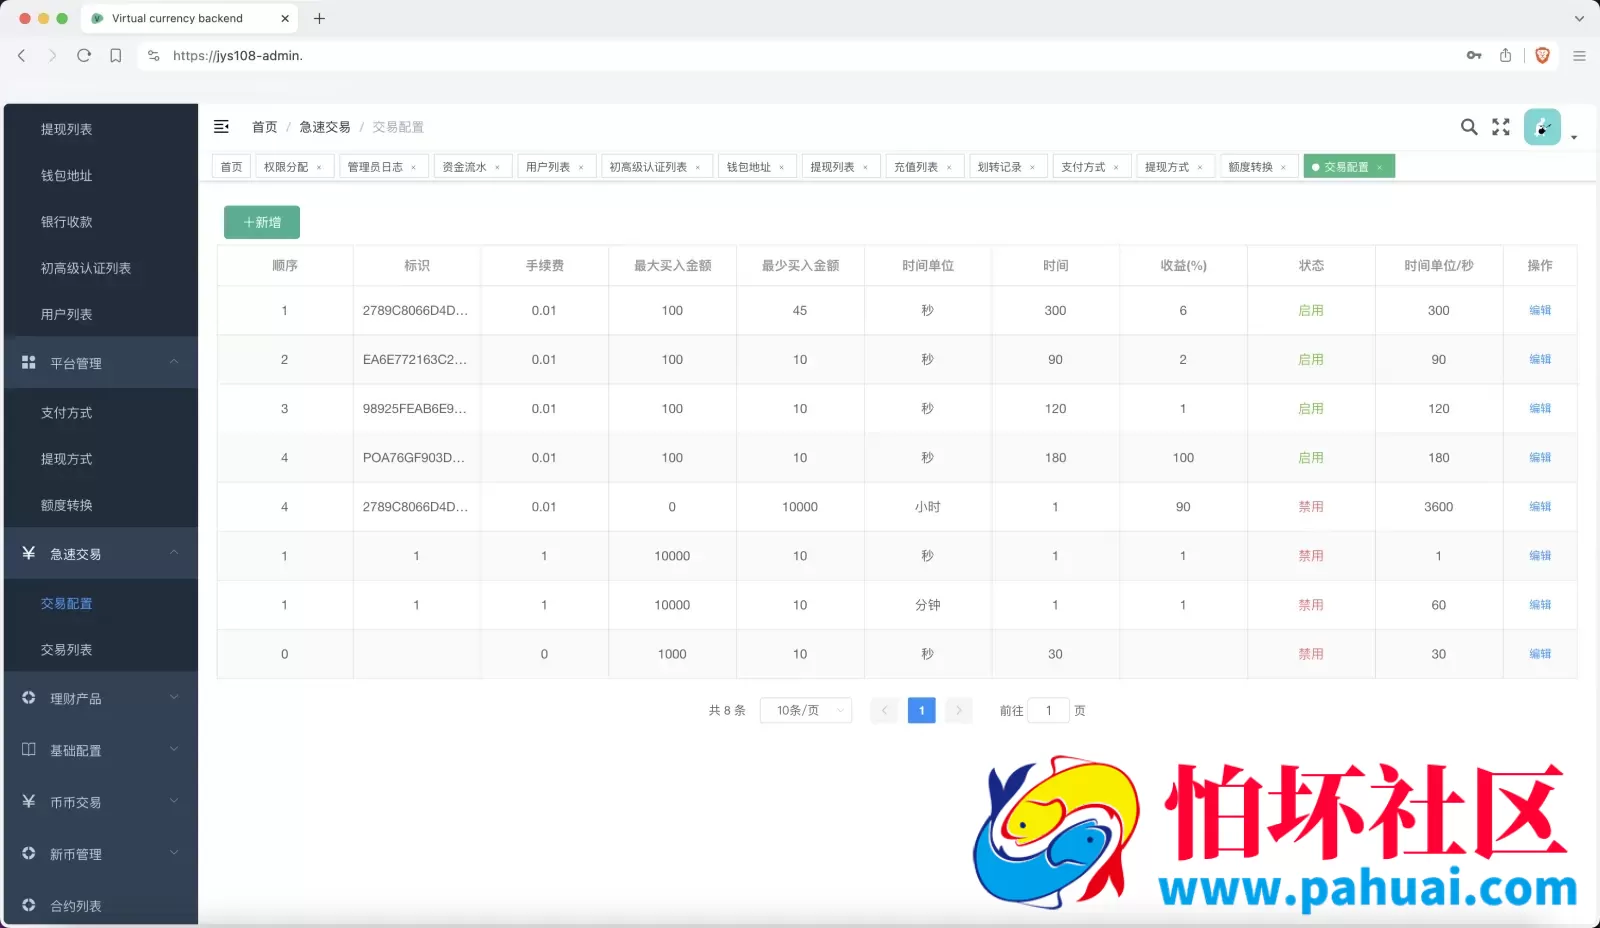Edit the row with 标识 EA6E772163C2

point(1540,359)
